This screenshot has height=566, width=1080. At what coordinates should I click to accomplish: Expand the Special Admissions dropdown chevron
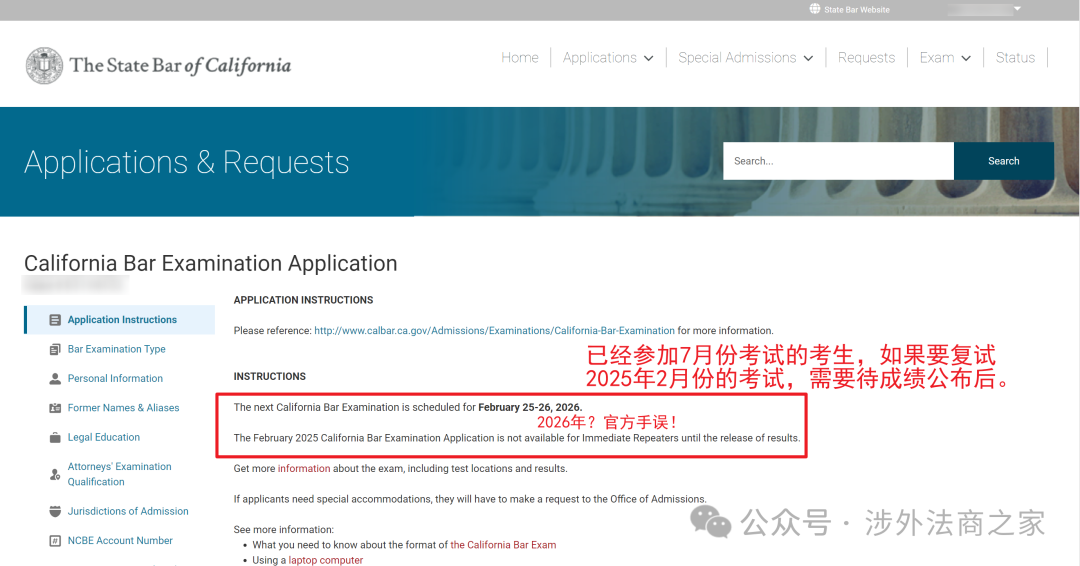click(x=808, y=59)
